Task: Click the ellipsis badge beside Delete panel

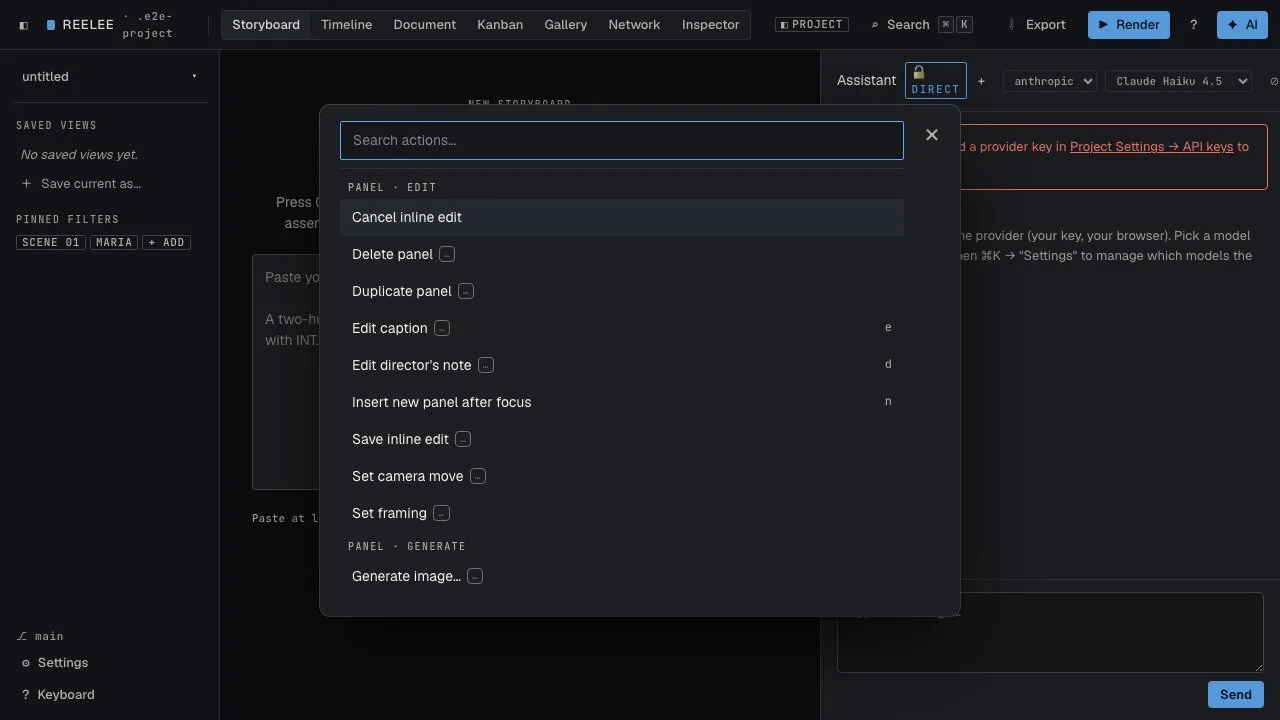Action: coord(447,255)
